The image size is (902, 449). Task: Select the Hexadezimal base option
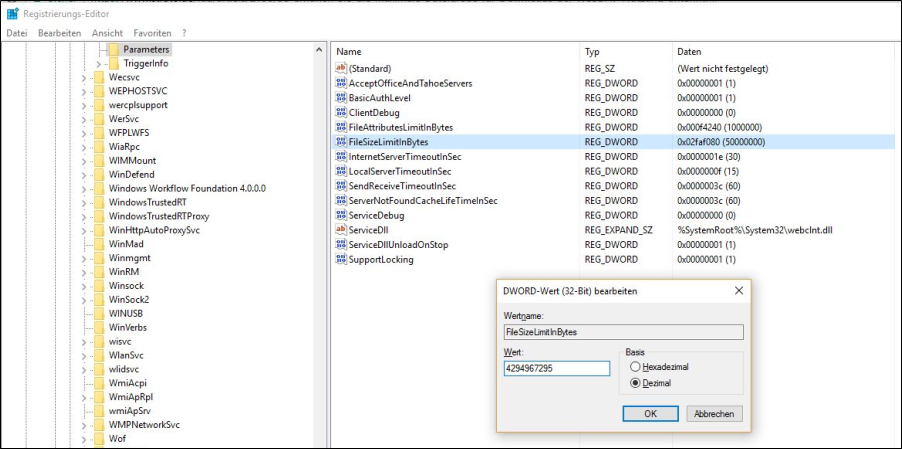[x=659, y=366]
